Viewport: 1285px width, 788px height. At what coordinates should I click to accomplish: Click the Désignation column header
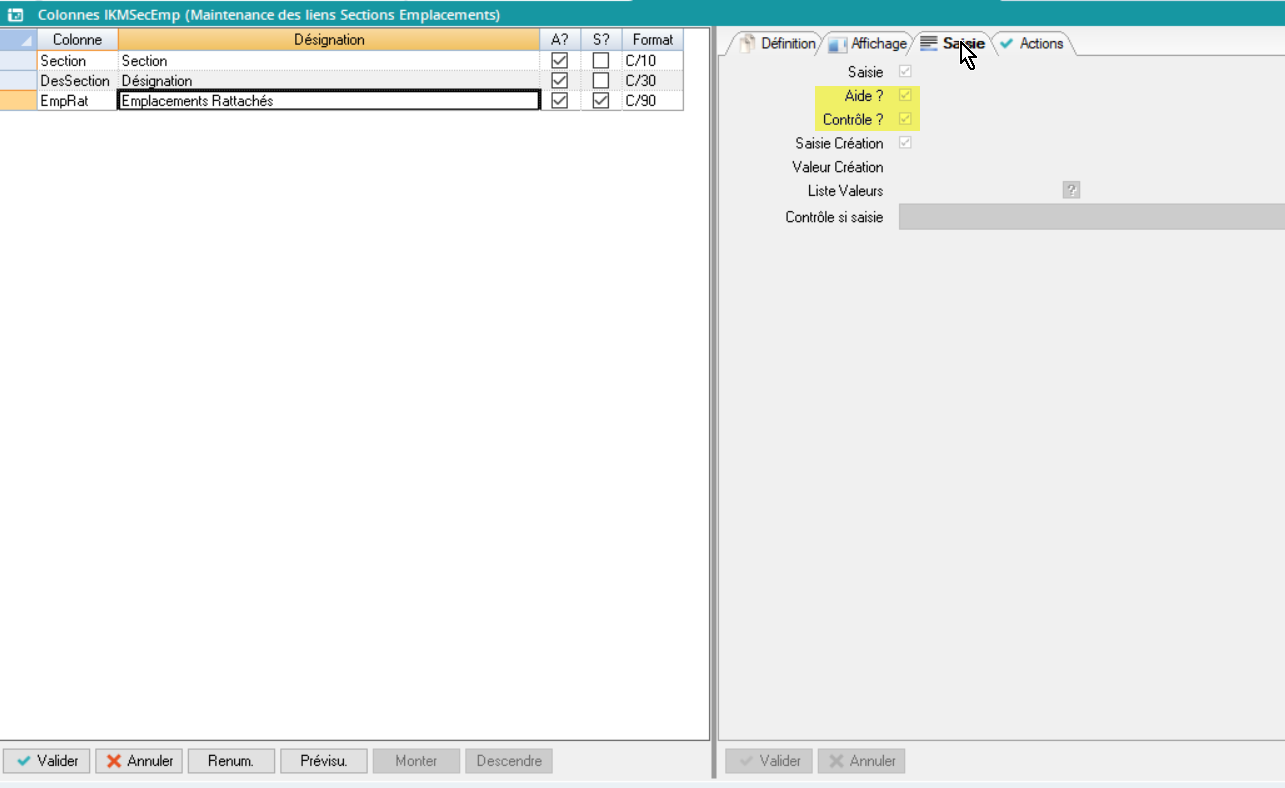tap(329, 40)
